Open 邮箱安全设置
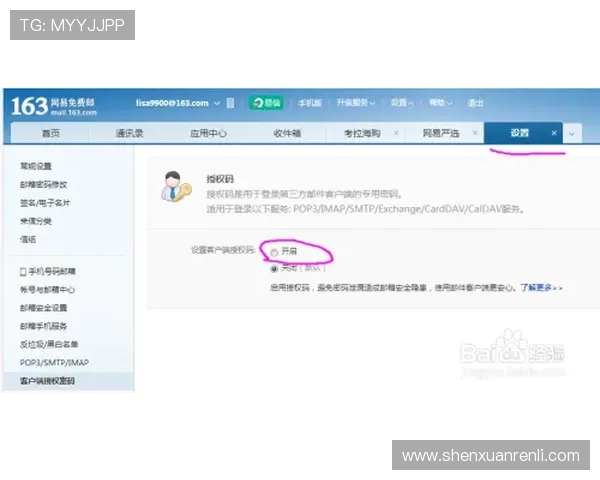This screenshot has width=600, height=480. coord(44,308)
